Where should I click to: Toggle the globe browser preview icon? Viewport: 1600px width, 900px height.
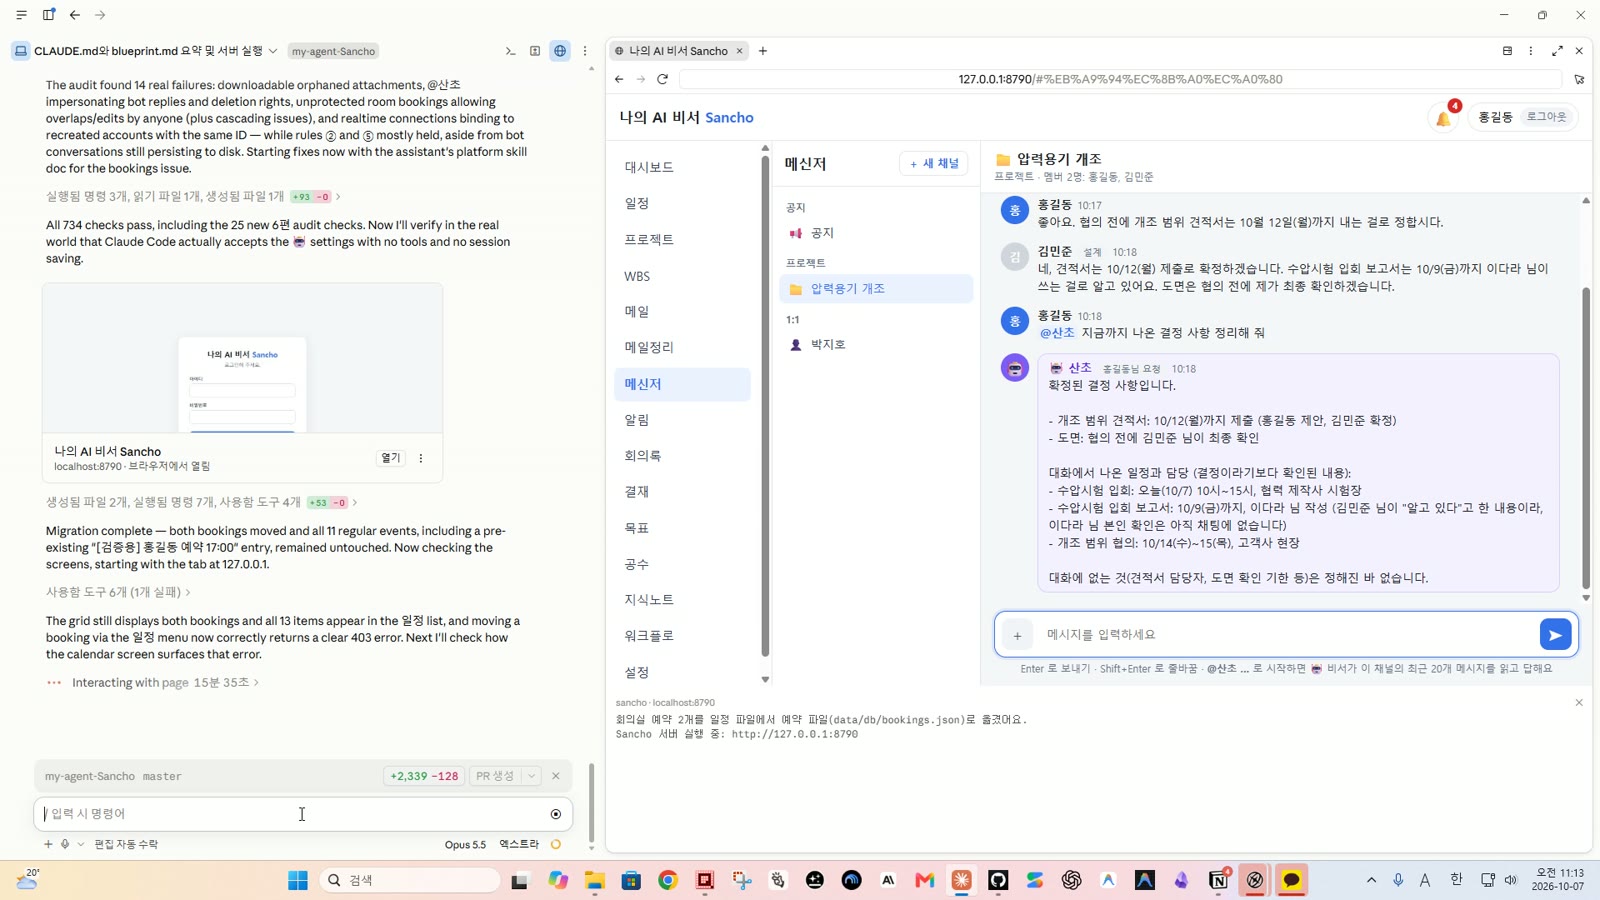pos(560,51)
